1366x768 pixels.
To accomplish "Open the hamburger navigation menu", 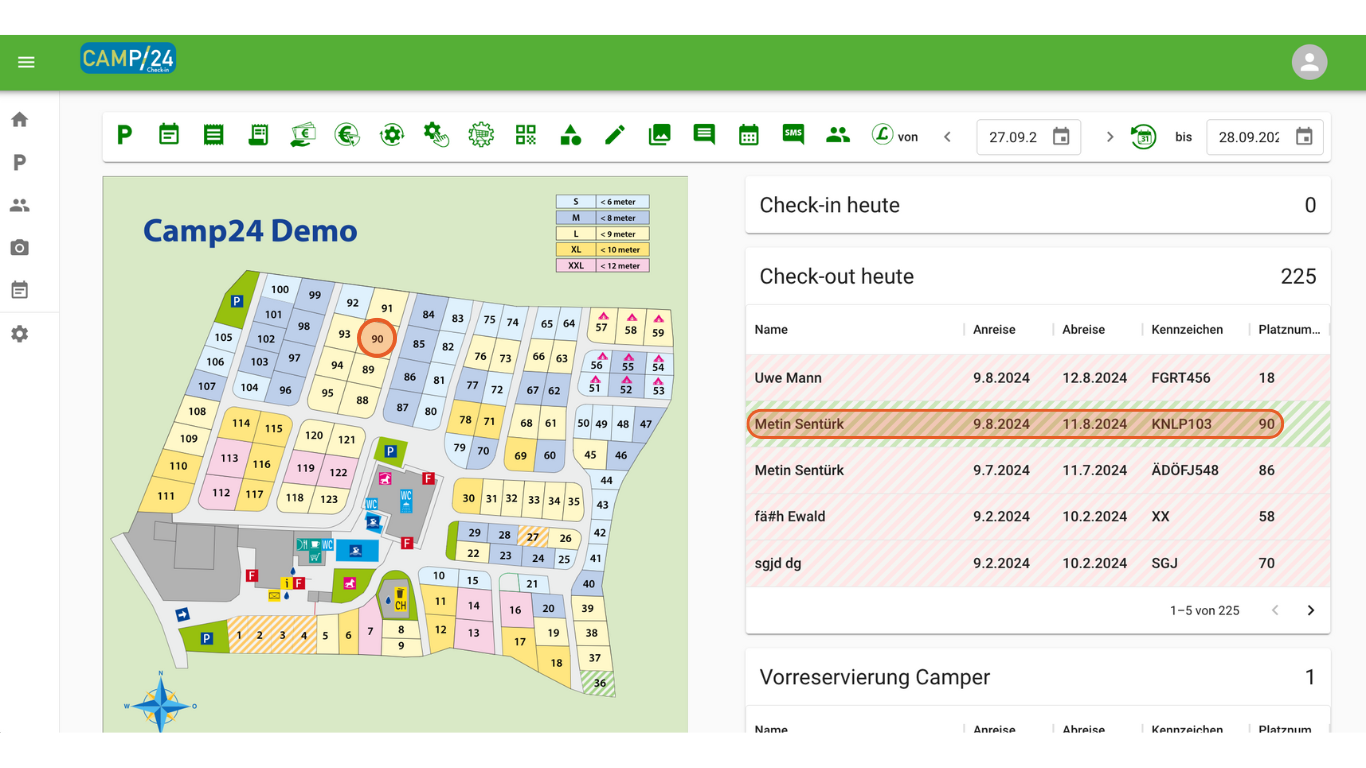I will click(x=26, y=62).
